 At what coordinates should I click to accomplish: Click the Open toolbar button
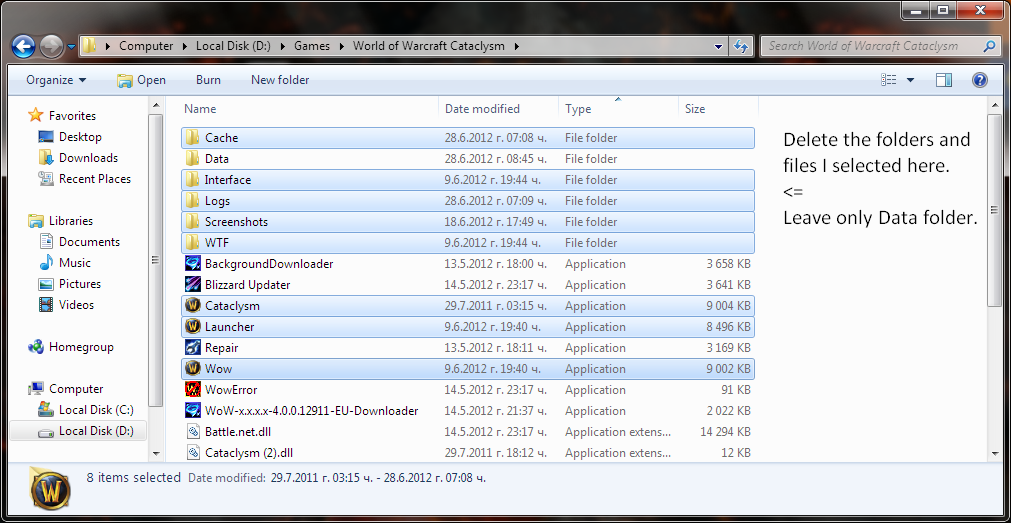[141, 80]
